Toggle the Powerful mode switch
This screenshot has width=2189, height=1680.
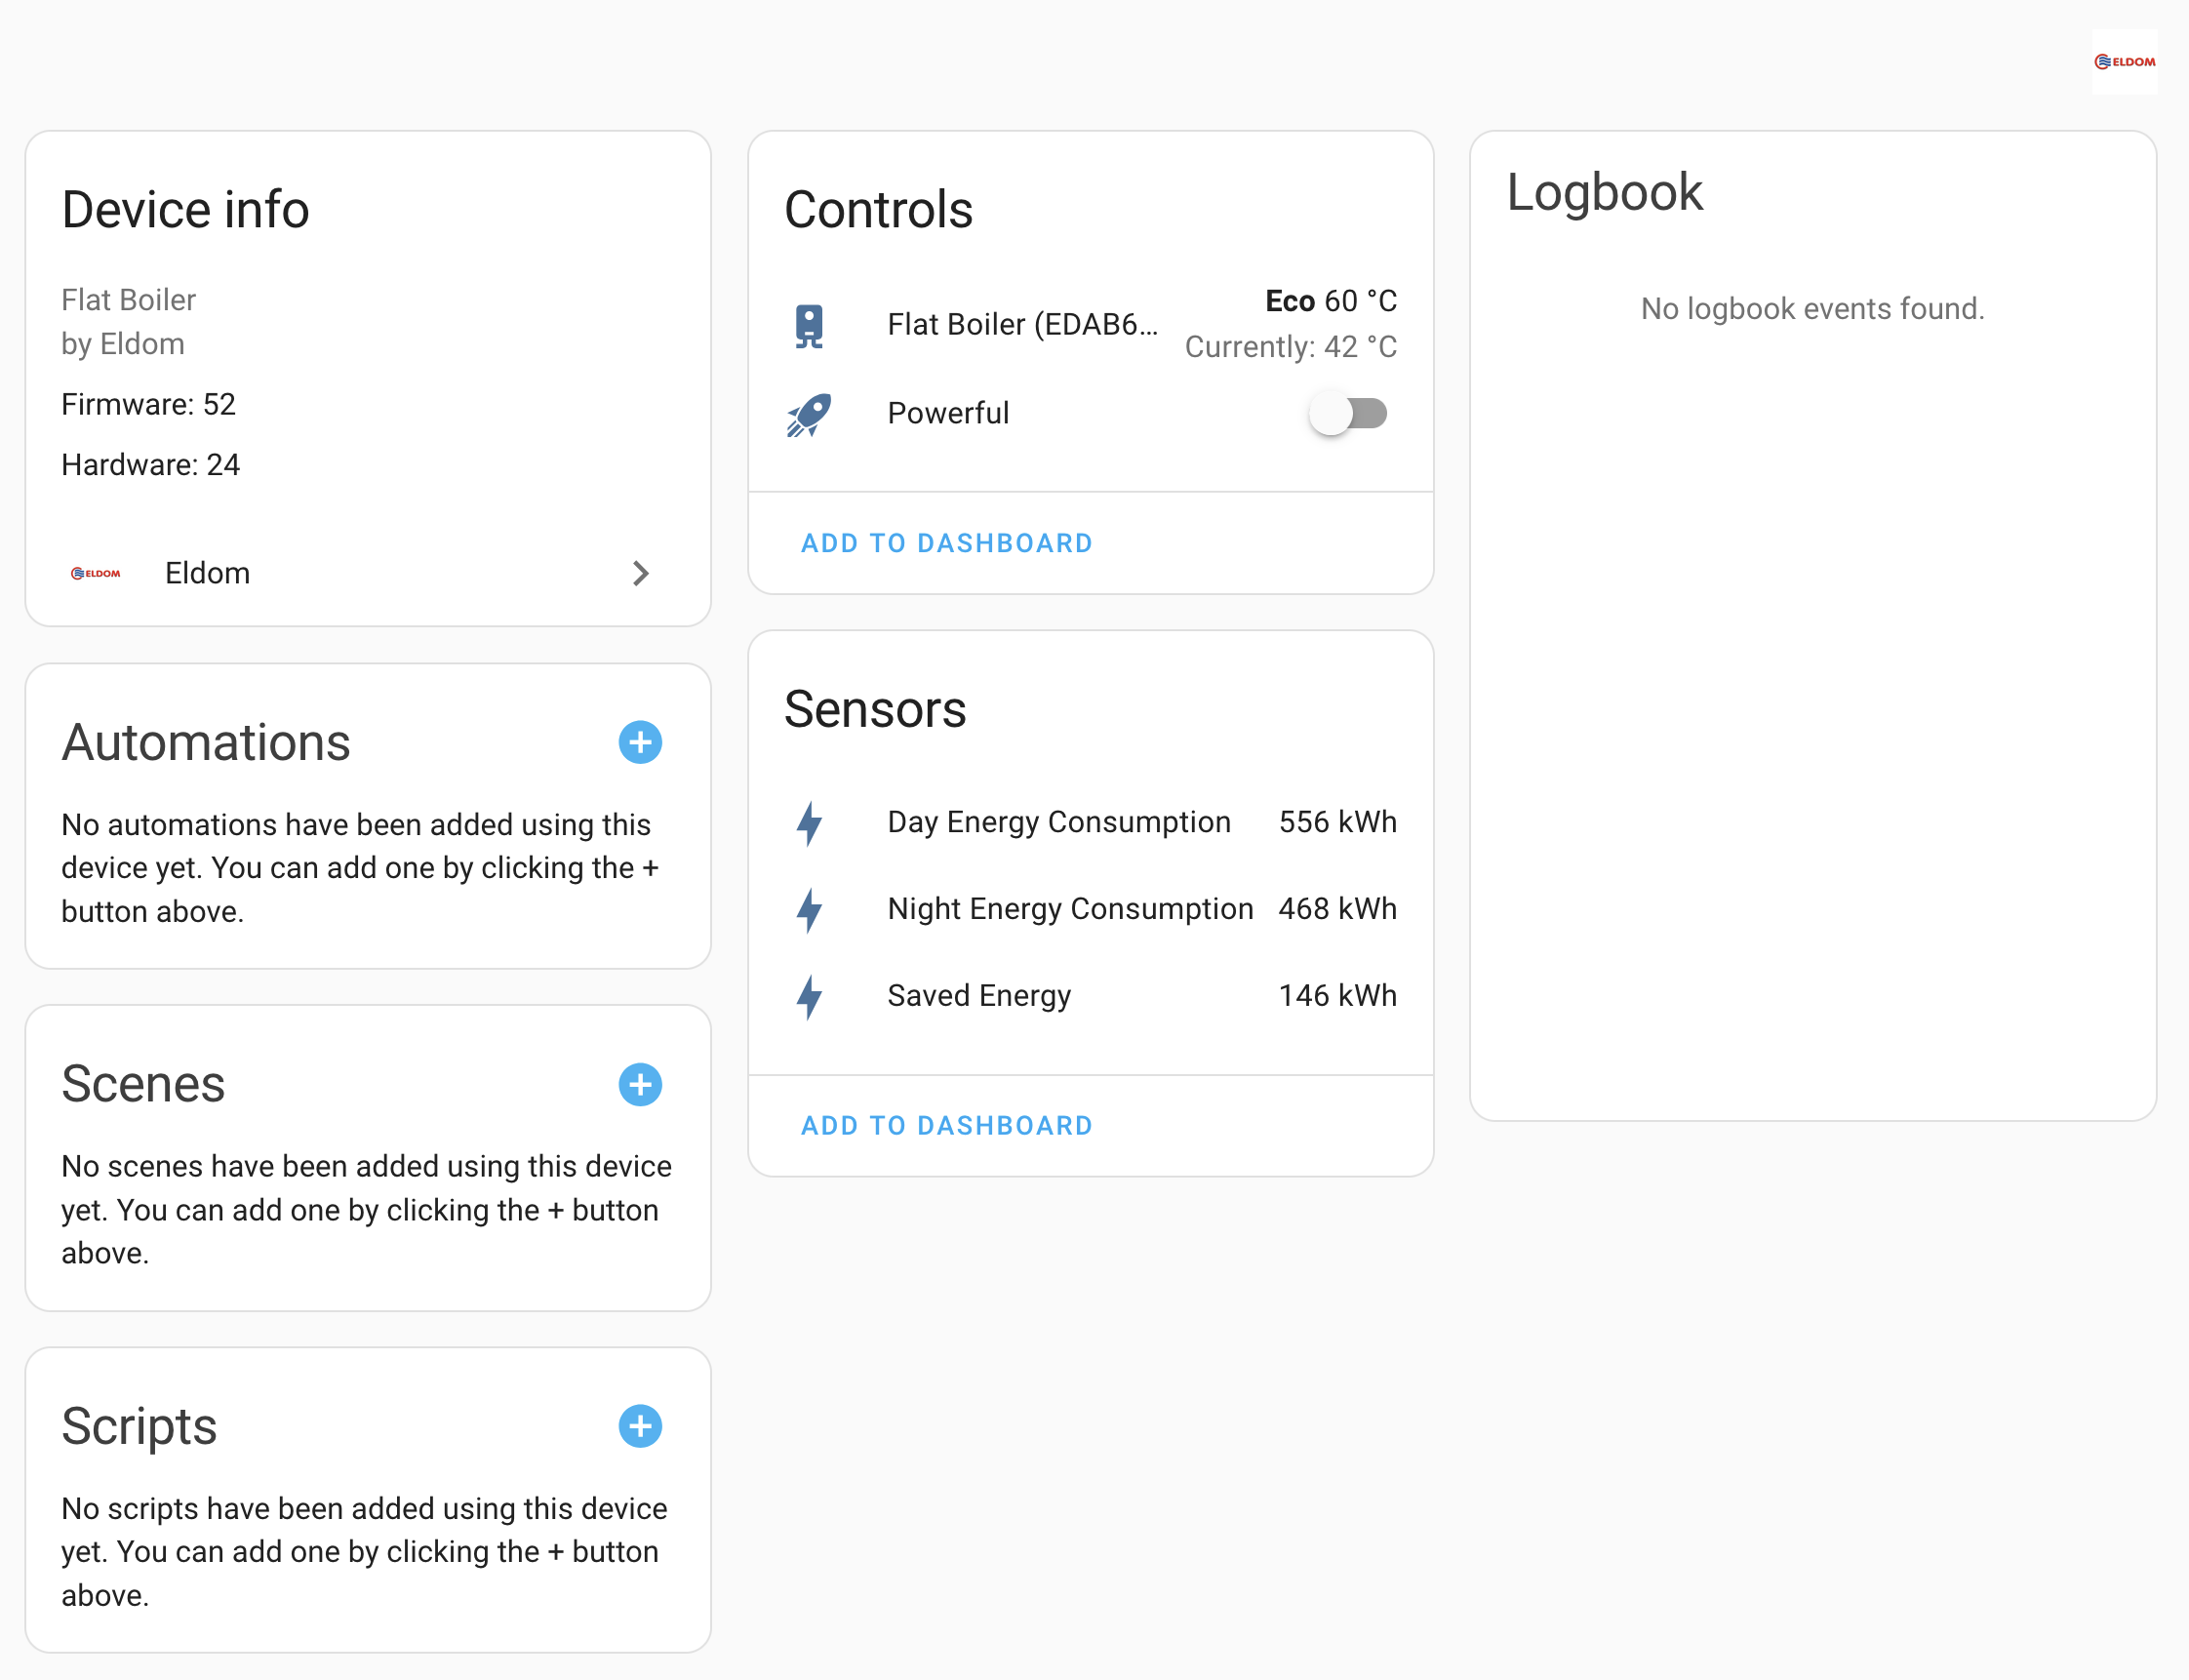[x=1348, y=413]
